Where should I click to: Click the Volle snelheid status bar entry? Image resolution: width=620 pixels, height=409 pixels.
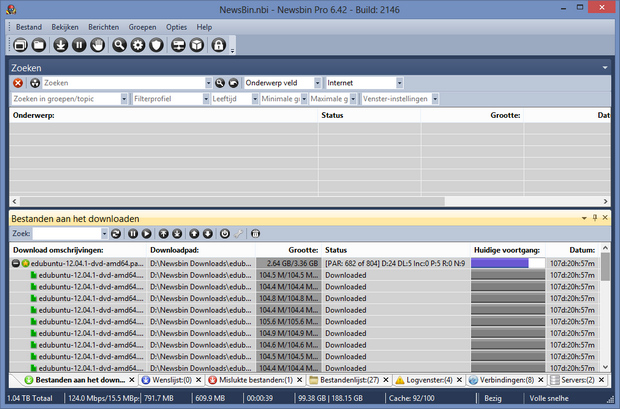pos(549,398)
